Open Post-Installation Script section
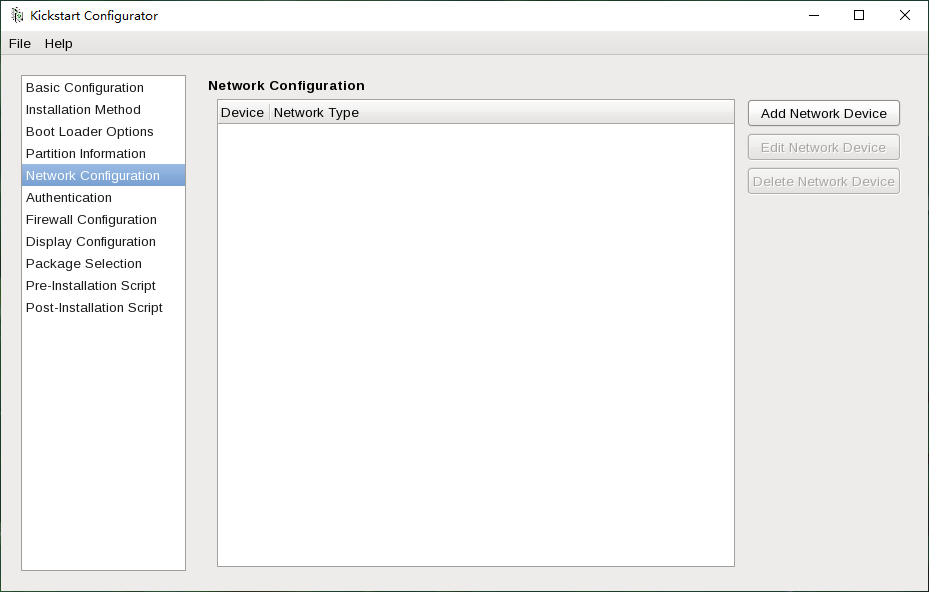Image resolution: width=929 pixels, height=592 pixels. pyautogui.click(x=103, y=307)
